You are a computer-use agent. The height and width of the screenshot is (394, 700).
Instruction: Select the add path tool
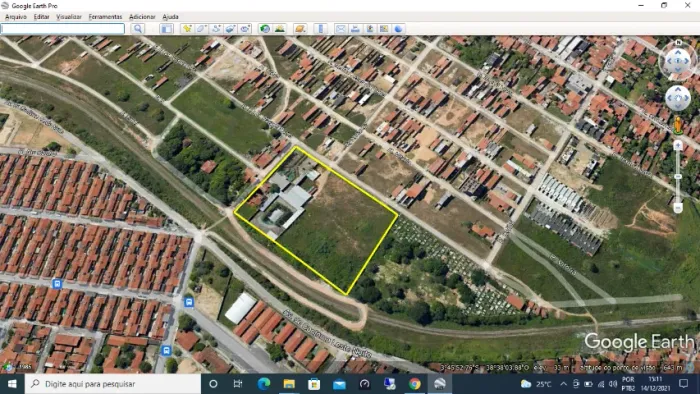(216, 29)
